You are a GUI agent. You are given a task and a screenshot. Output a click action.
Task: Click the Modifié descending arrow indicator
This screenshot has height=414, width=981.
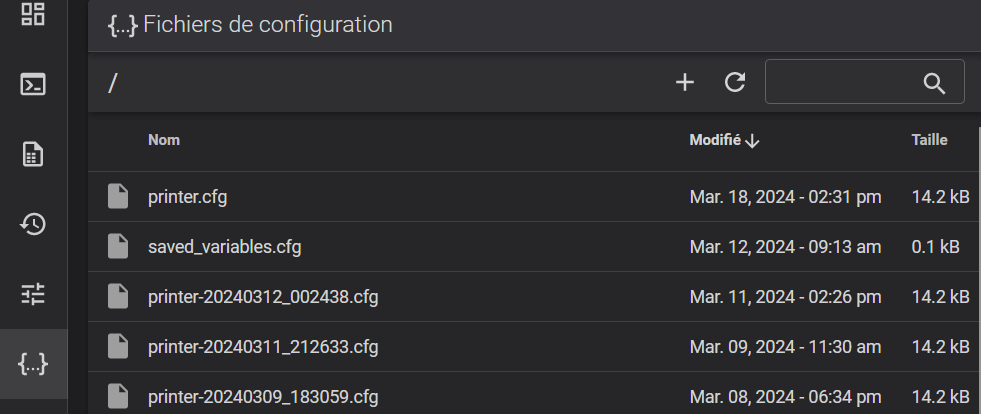(752, 141)
